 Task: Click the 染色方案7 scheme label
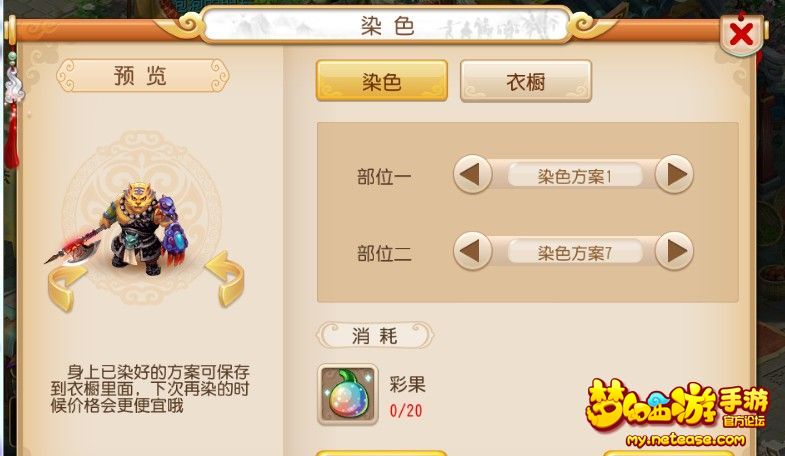pyautogui.click(x=574, y=253)
